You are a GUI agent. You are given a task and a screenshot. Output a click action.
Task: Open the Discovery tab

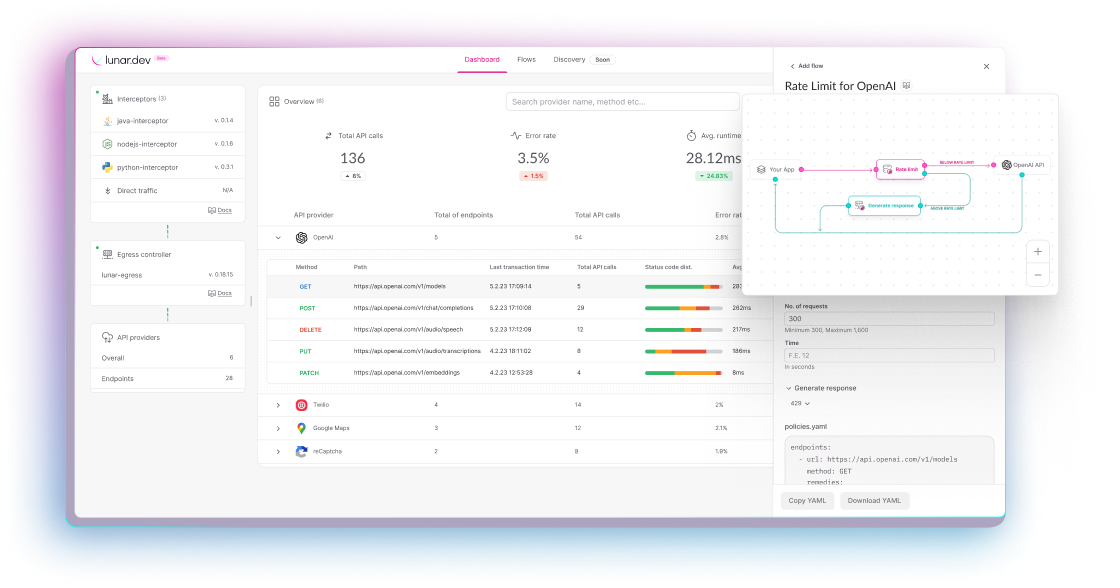point(569,60)
